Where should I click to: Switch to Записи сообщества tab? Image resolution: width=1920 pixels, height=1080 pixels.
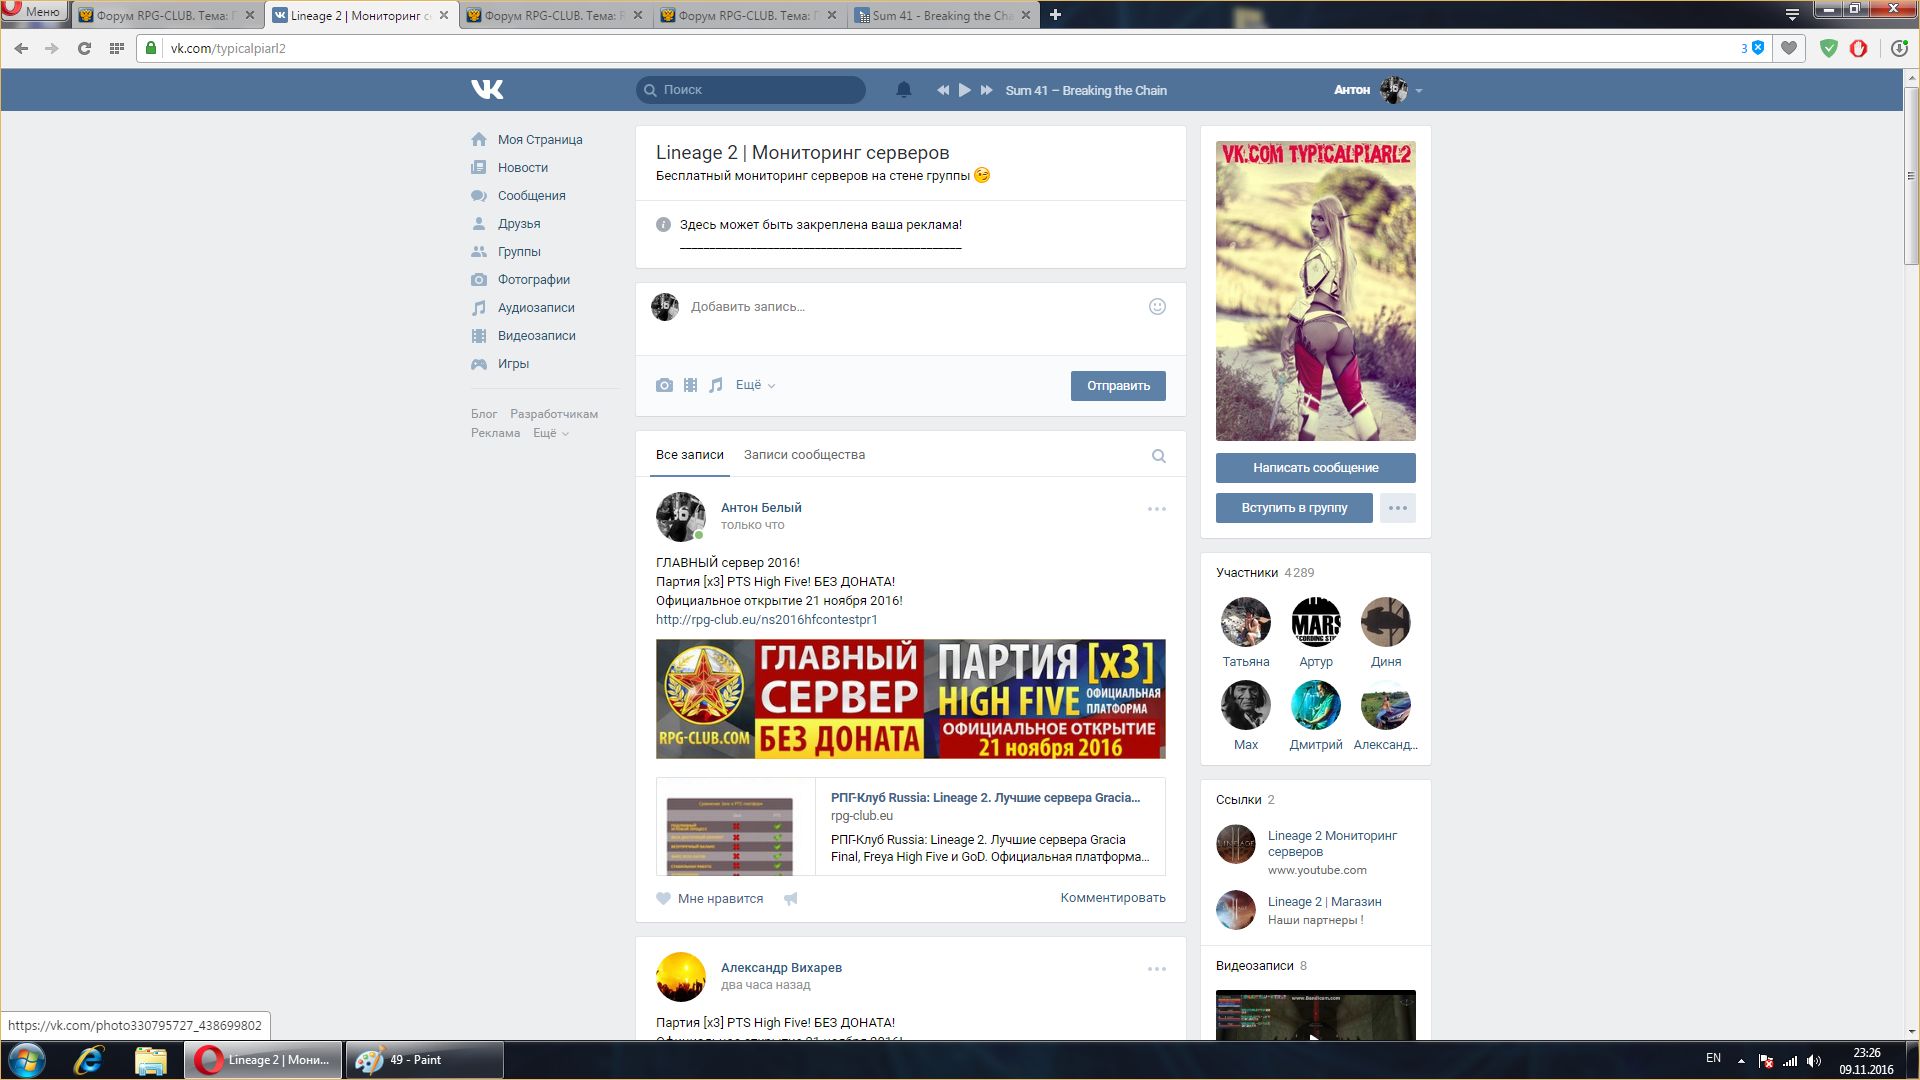coord(804,455)
